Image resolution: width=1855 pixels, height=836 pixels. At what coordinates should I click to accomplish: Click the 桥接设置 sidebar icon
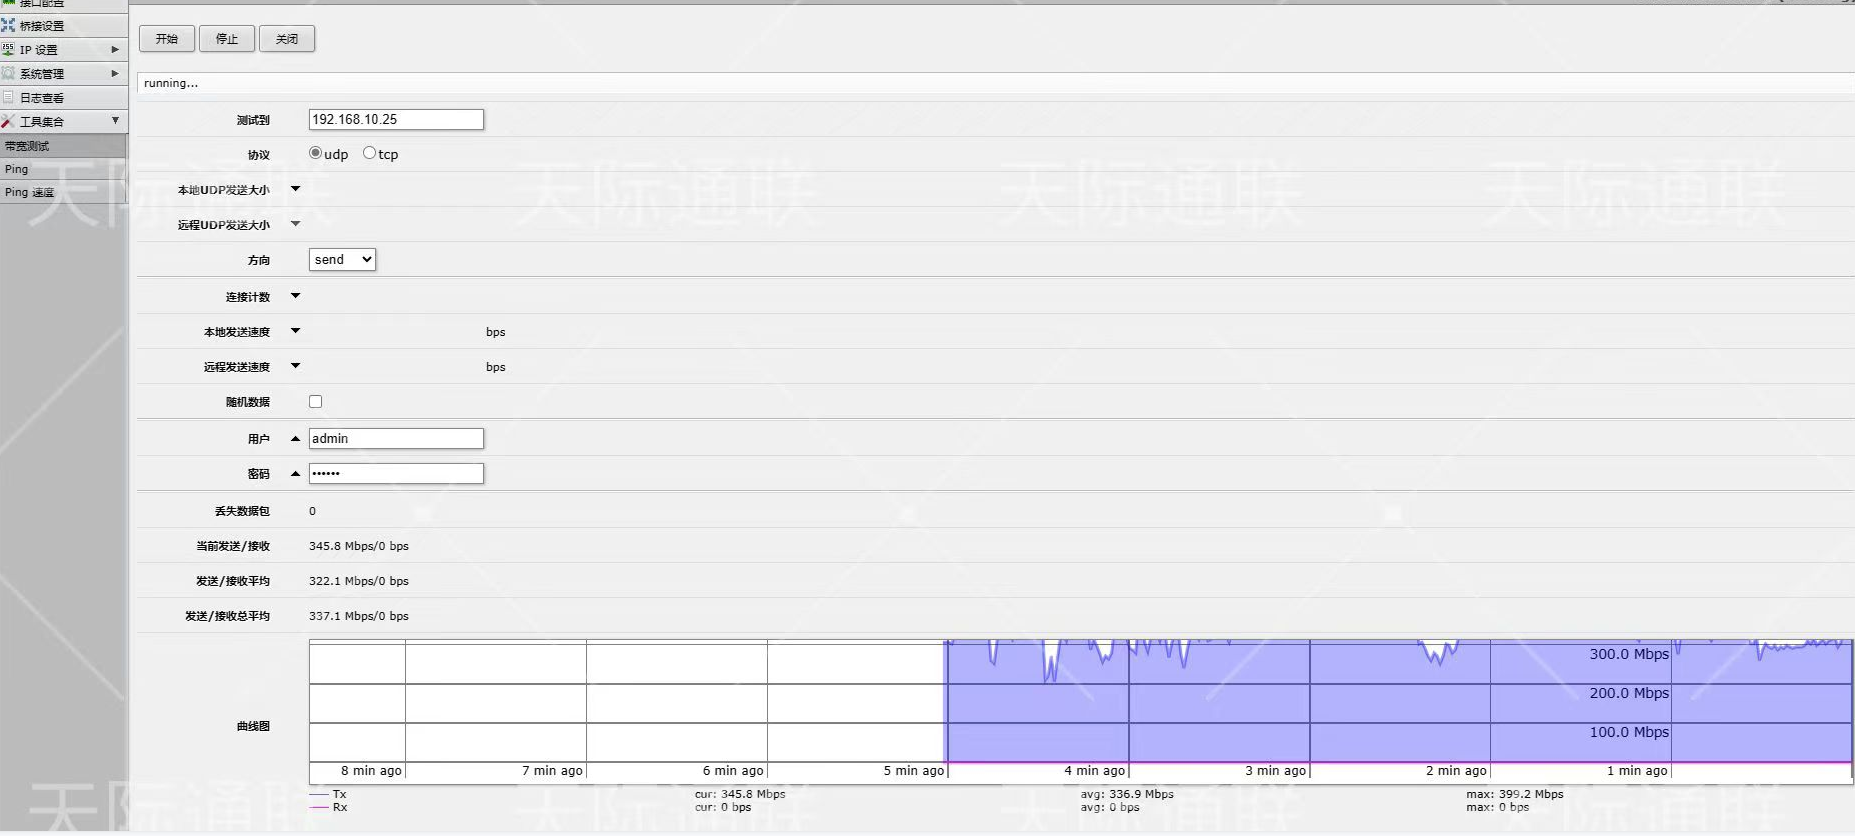click(8, 25)
